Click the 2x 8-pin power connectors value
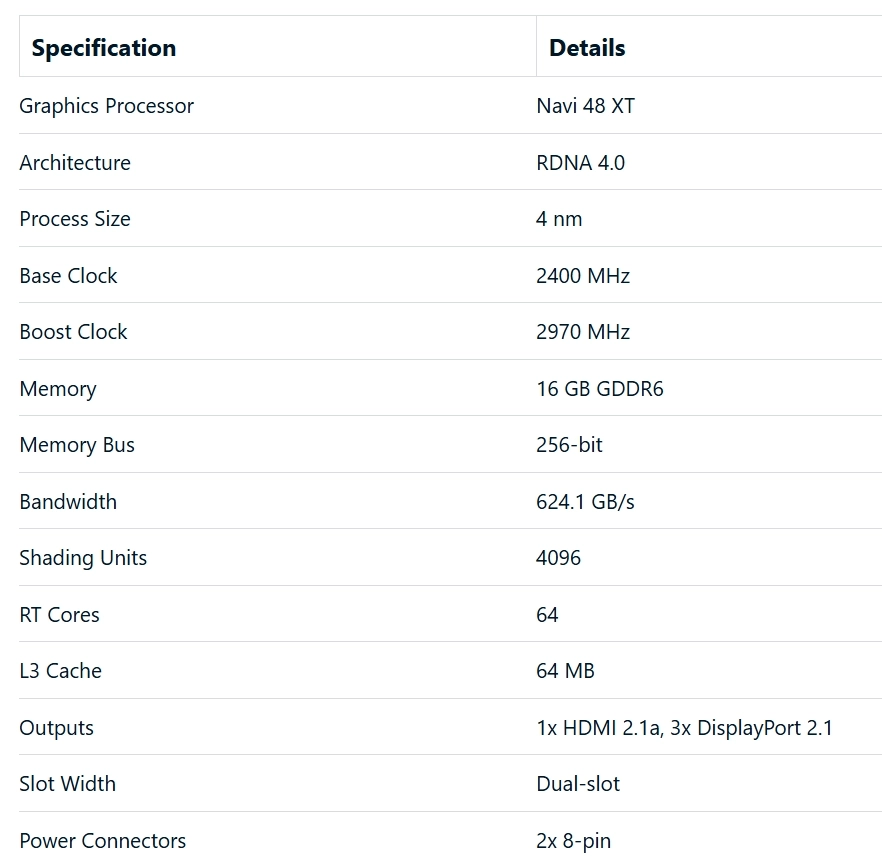This screenshot has height=863, width=882. coord(573,841)
